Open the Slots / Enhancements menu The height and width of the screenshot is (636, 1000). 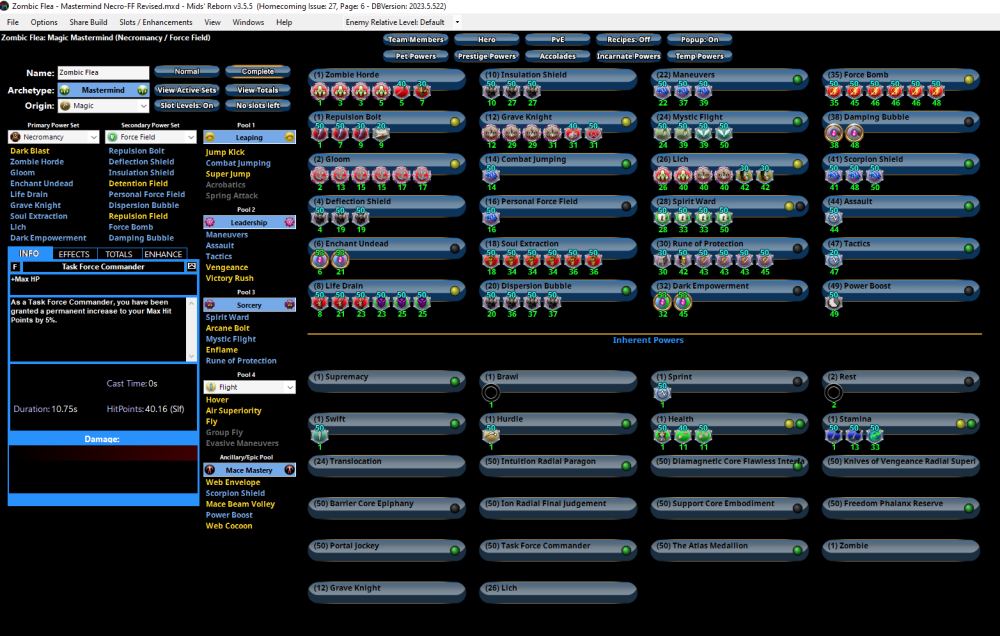(155, 22)
